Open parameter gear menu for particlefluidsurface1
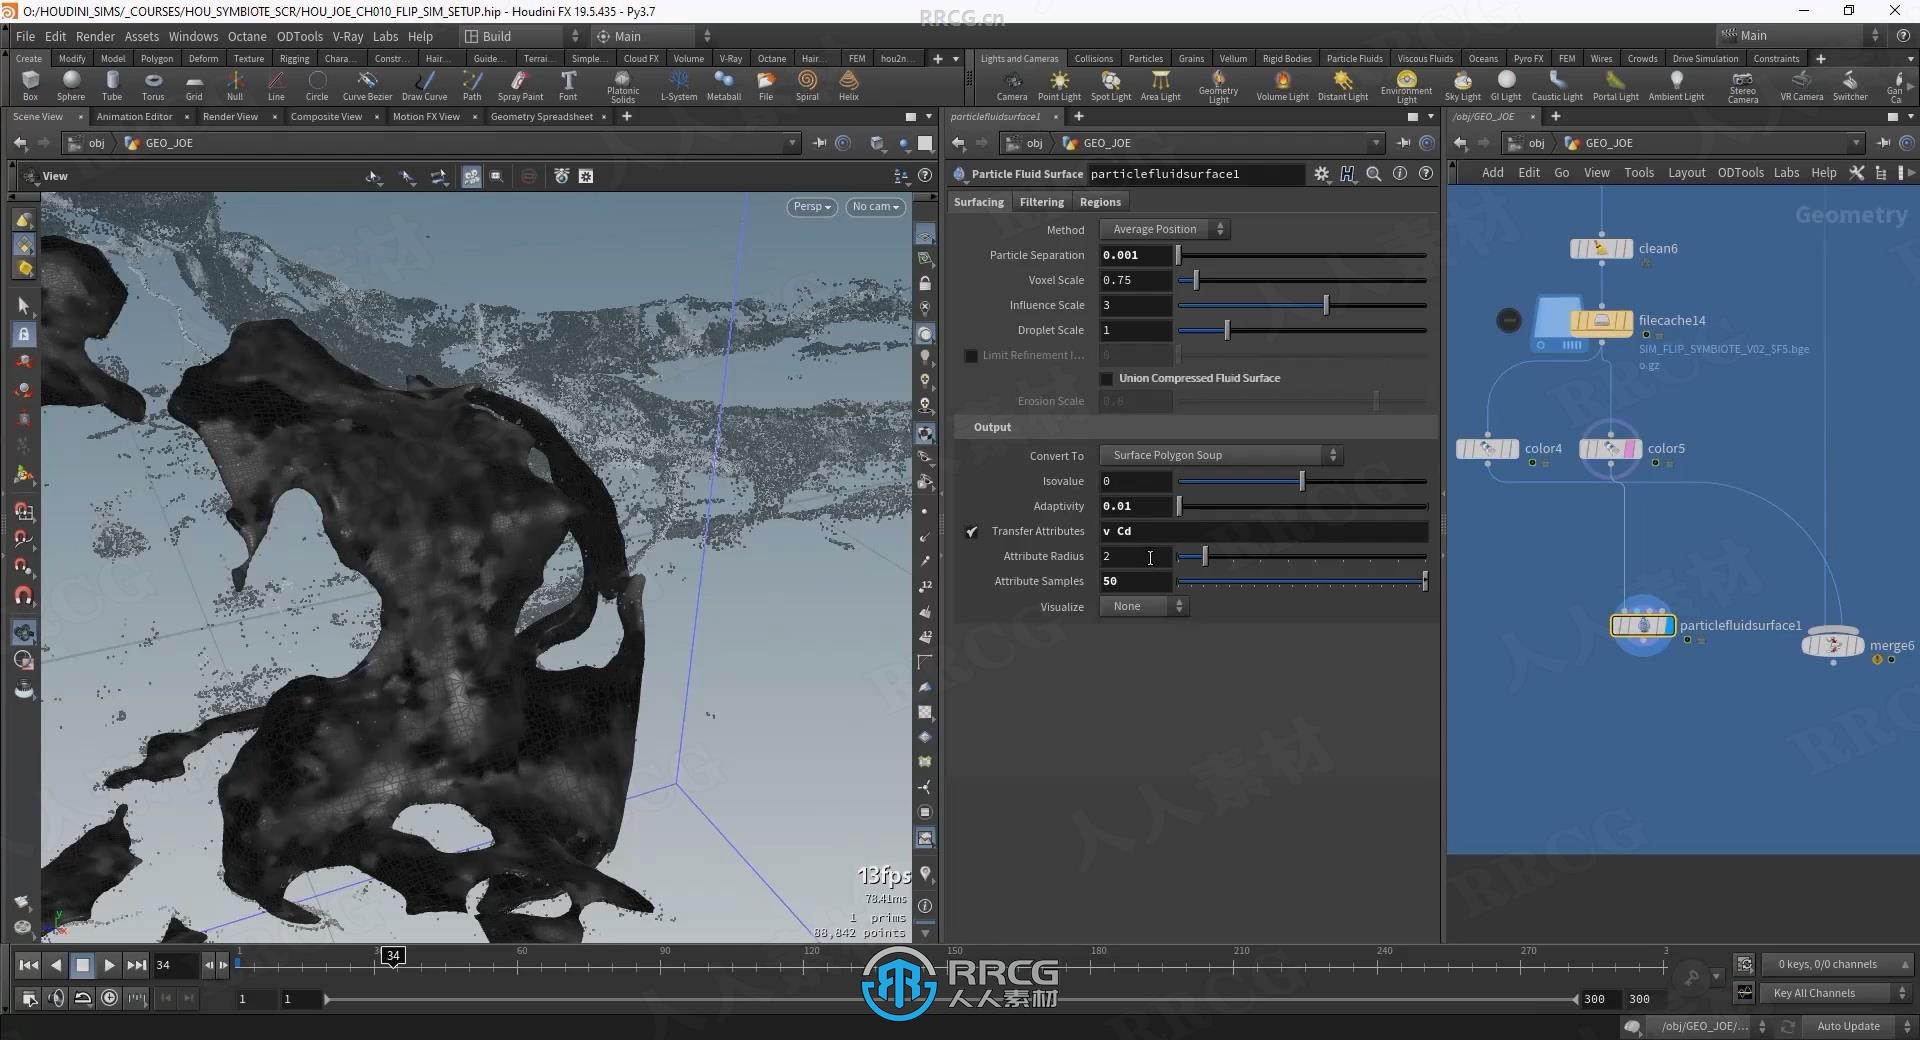Viewport: 1920px width, 1040px height. point(1322,174)
